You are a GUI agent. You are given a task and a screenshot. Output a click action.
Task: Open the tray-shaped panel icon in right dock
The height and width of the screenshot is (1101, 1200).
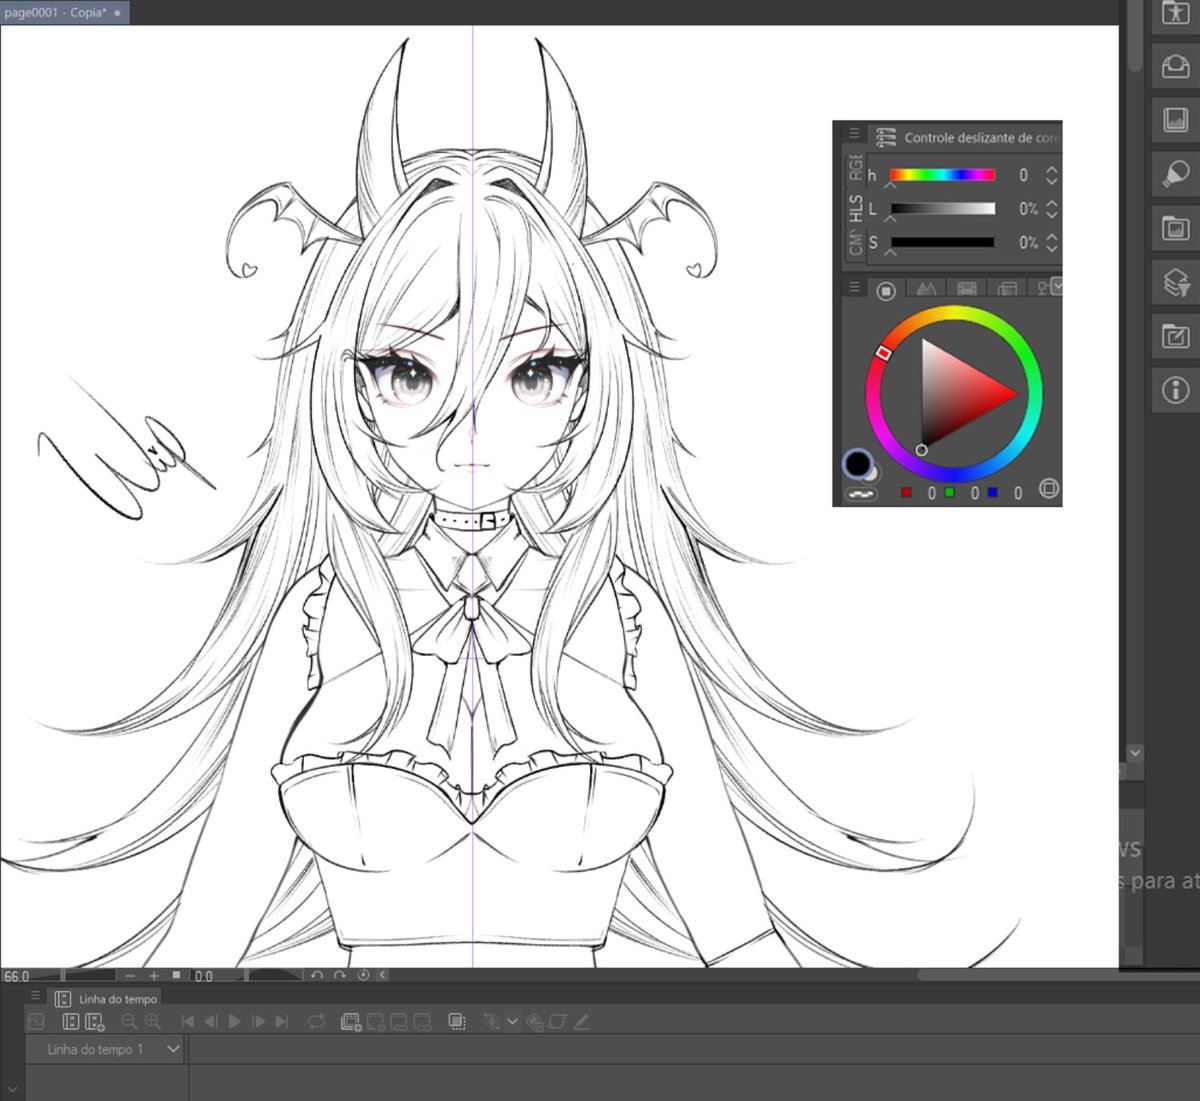(1175, 66)
